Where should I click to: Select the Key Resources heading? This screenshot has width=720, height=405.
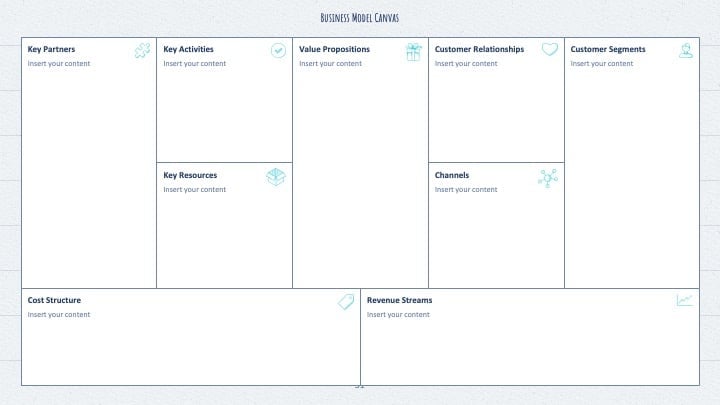point(190,175)
